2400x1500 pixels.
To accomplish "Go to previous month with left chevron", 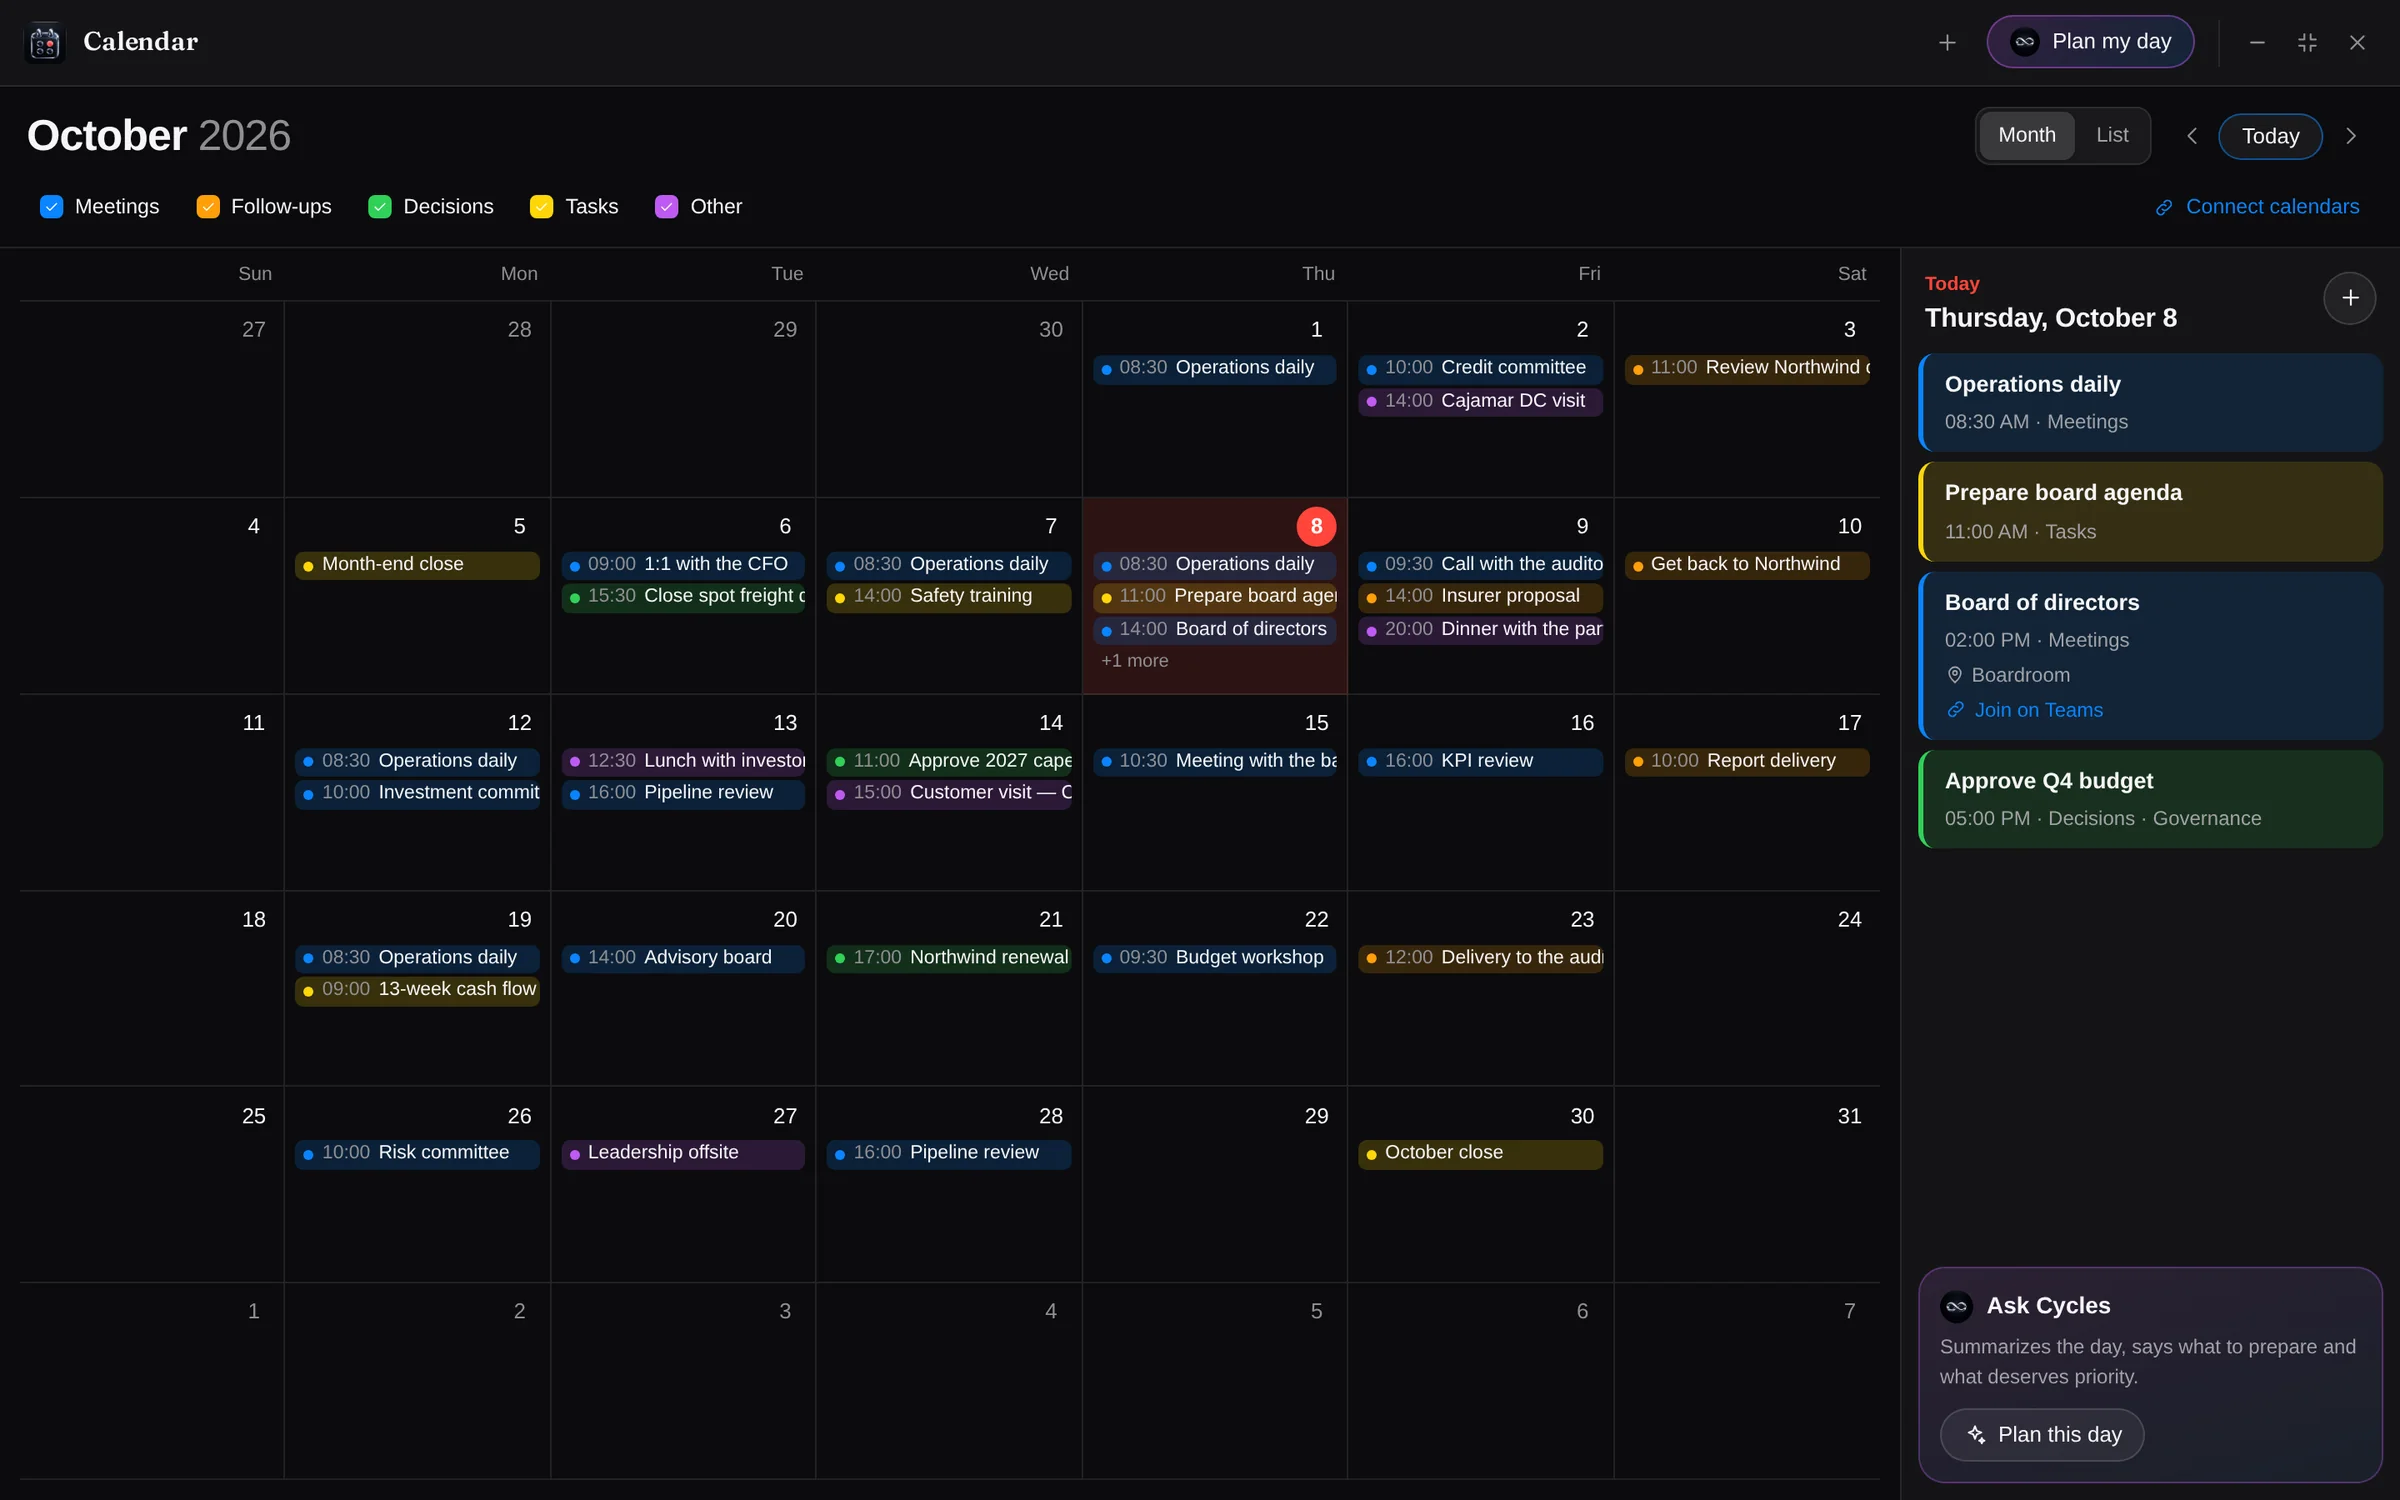I will (x=2191, y=136).
